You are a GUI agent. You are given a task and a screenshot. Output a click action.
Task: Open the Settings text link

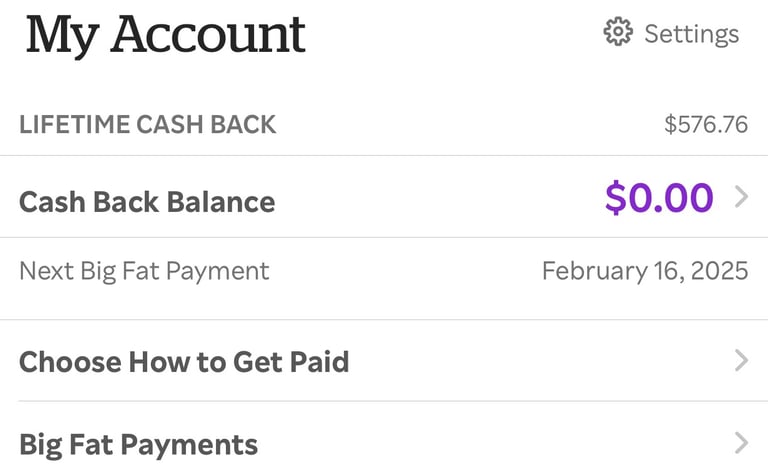pyautogui.click(x=691, y=34)
